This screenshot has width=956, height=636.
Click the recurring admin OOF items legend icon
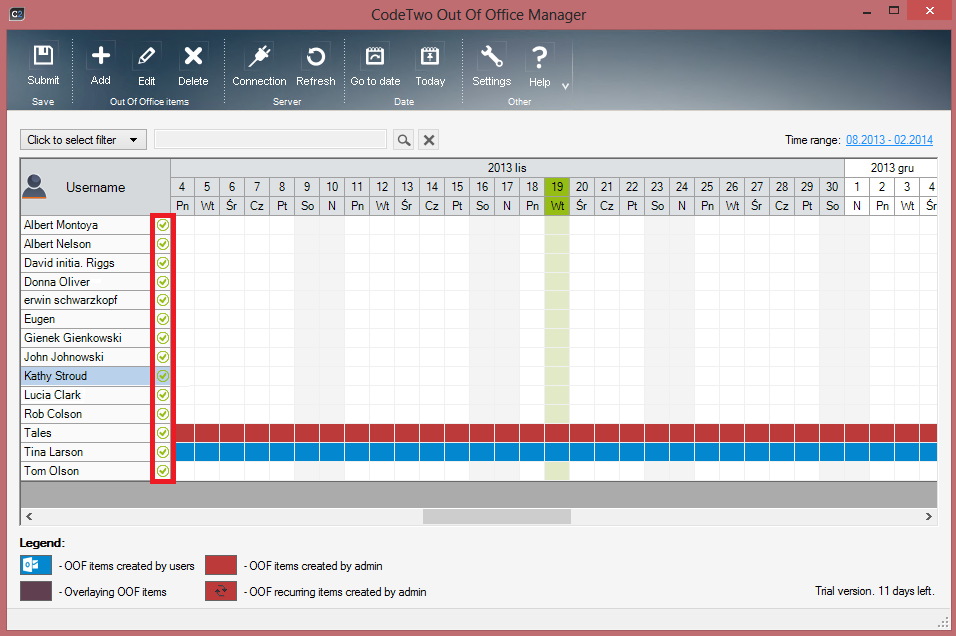[221, 591]
